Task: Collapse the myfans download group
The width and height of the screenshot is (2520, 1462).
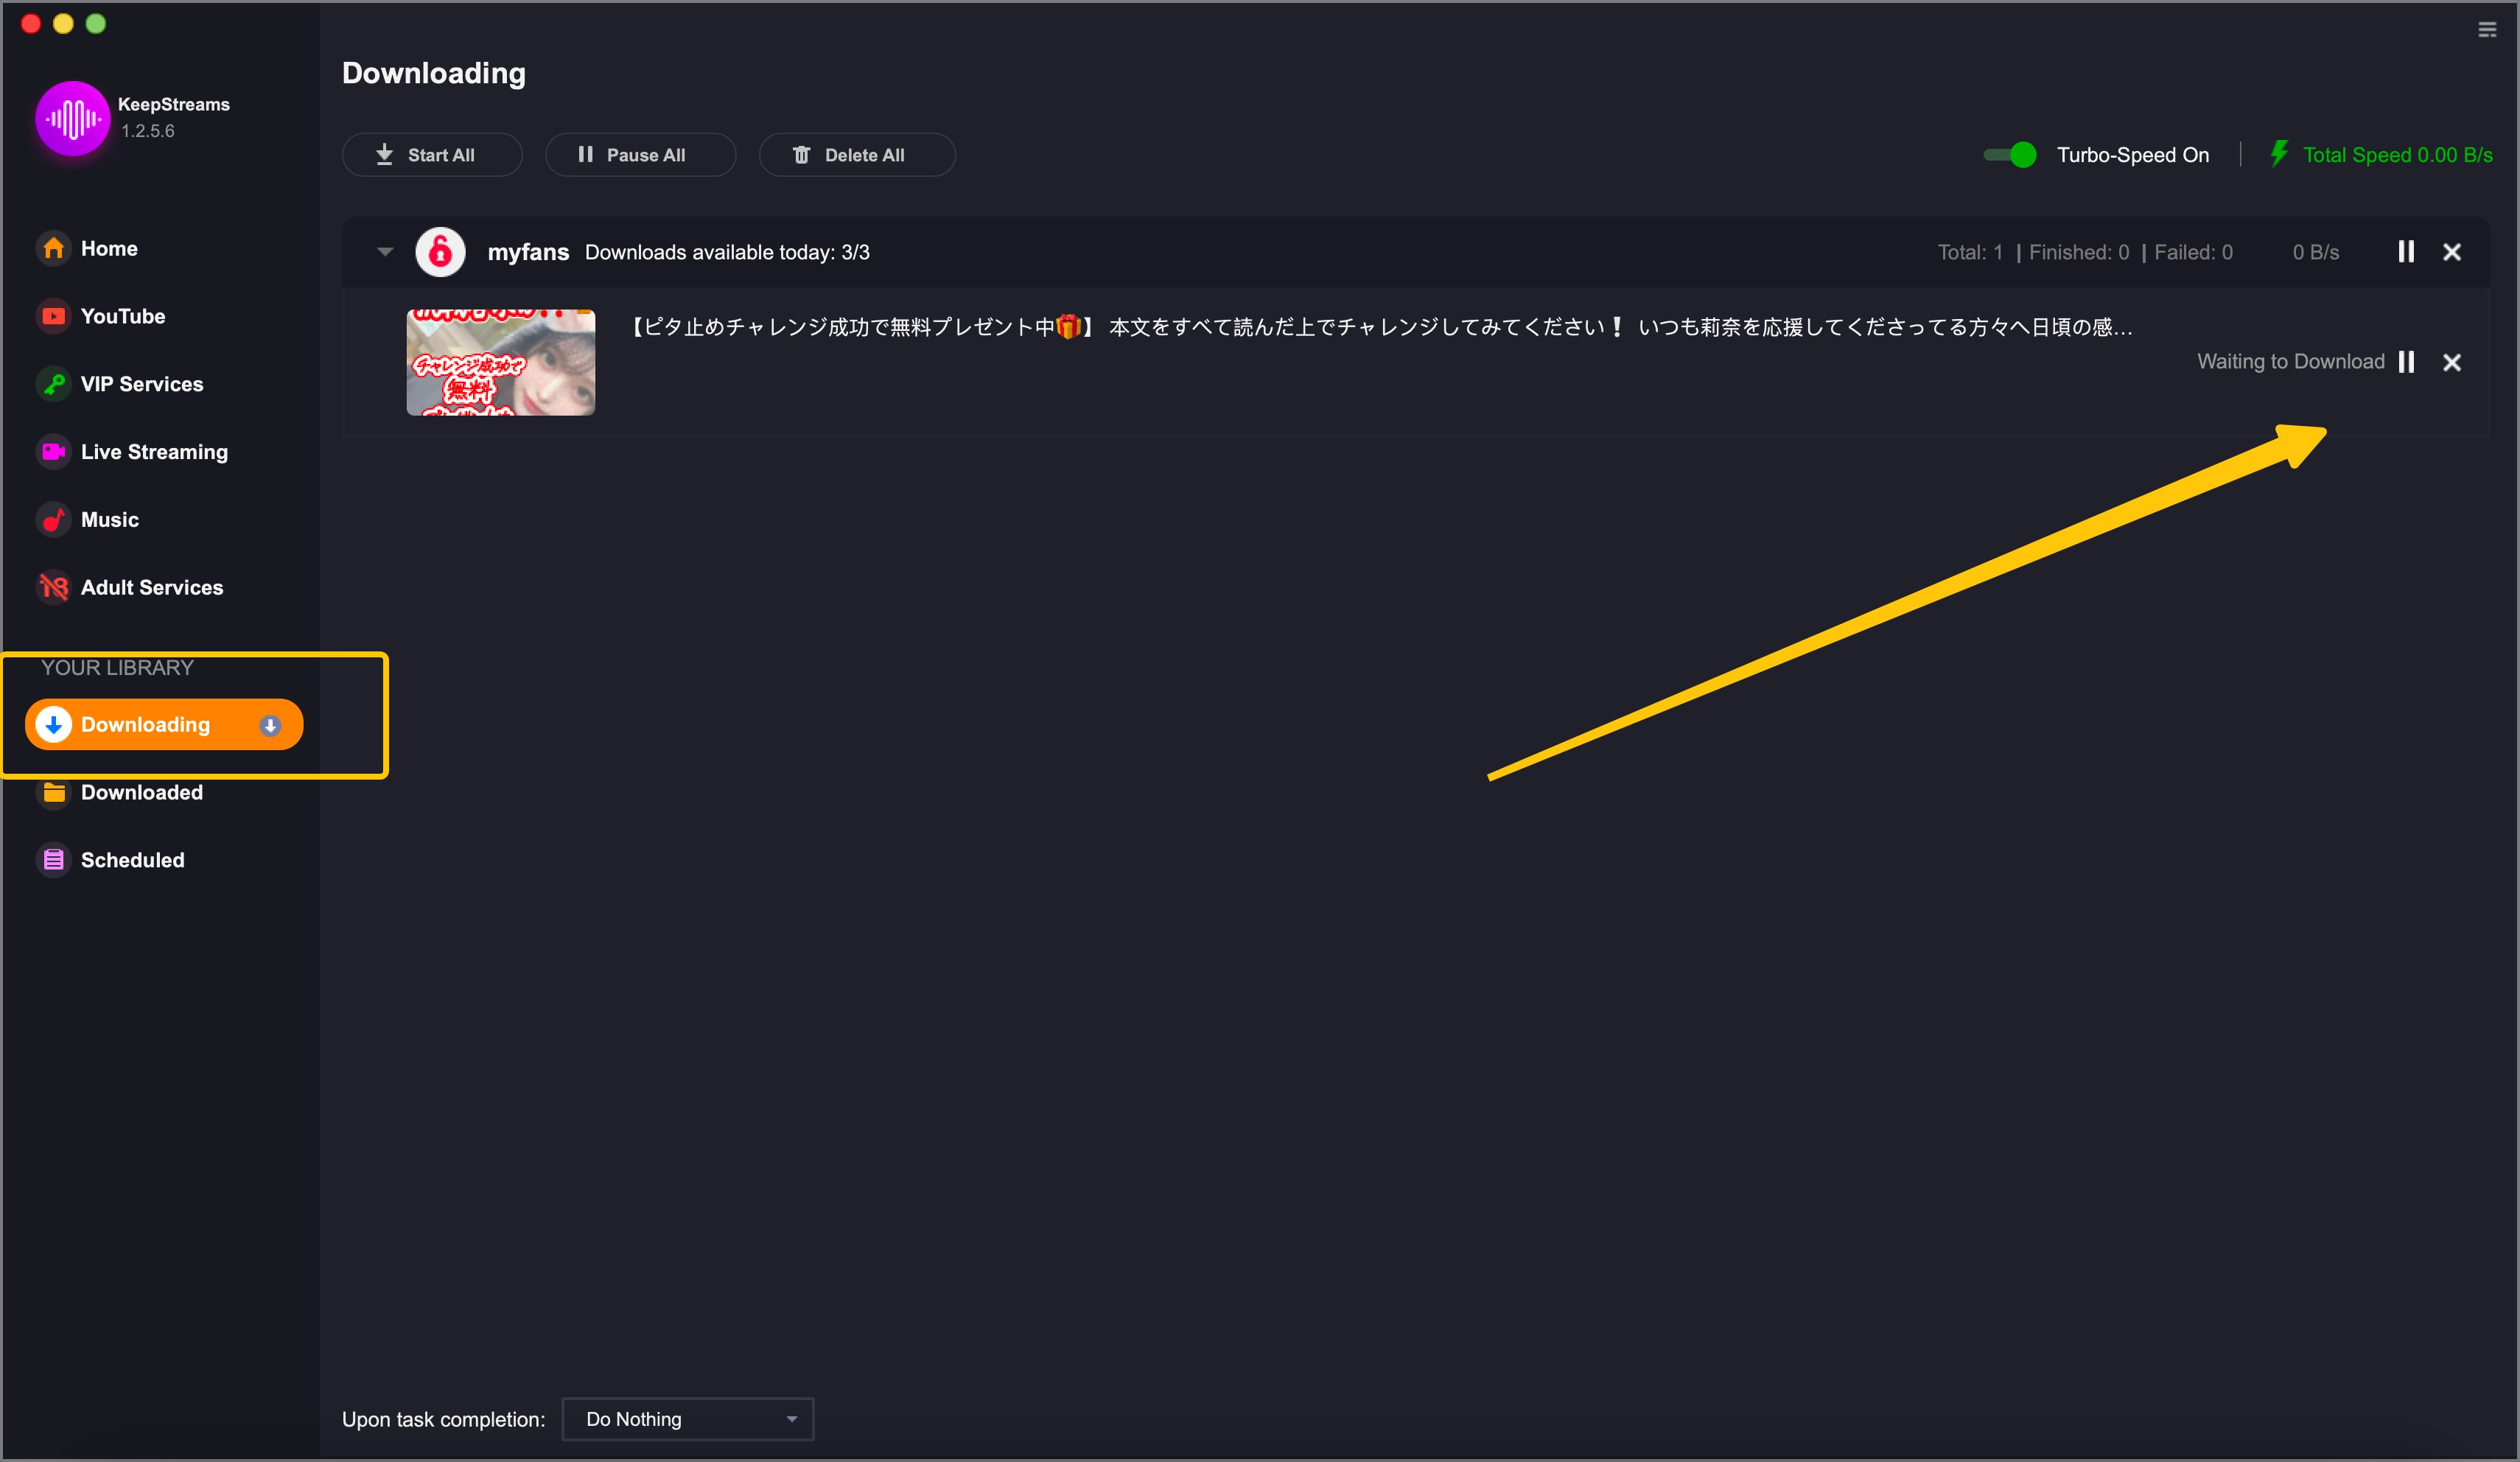Action: [x=385, y=252]
